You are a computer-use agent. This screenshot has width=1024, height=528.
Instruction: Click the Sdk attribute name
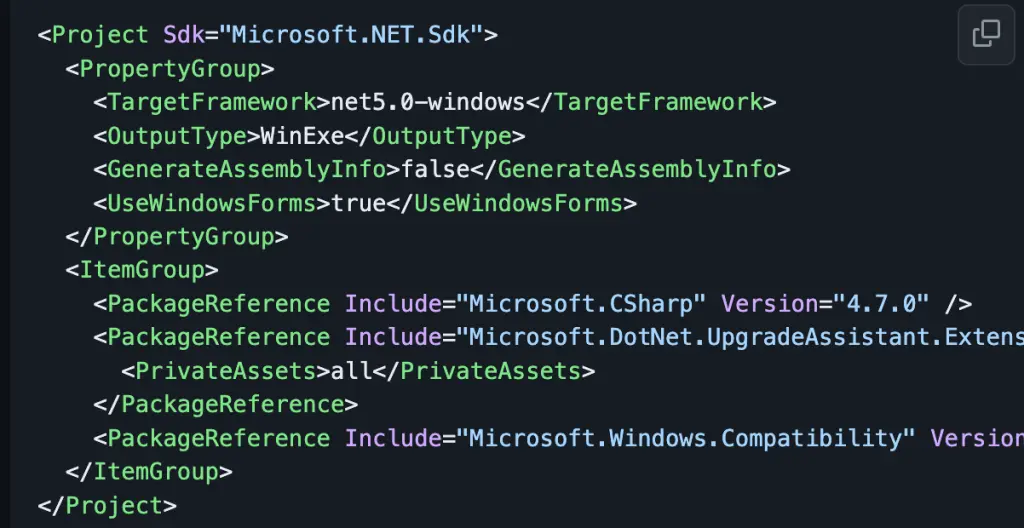pos(184,35)
